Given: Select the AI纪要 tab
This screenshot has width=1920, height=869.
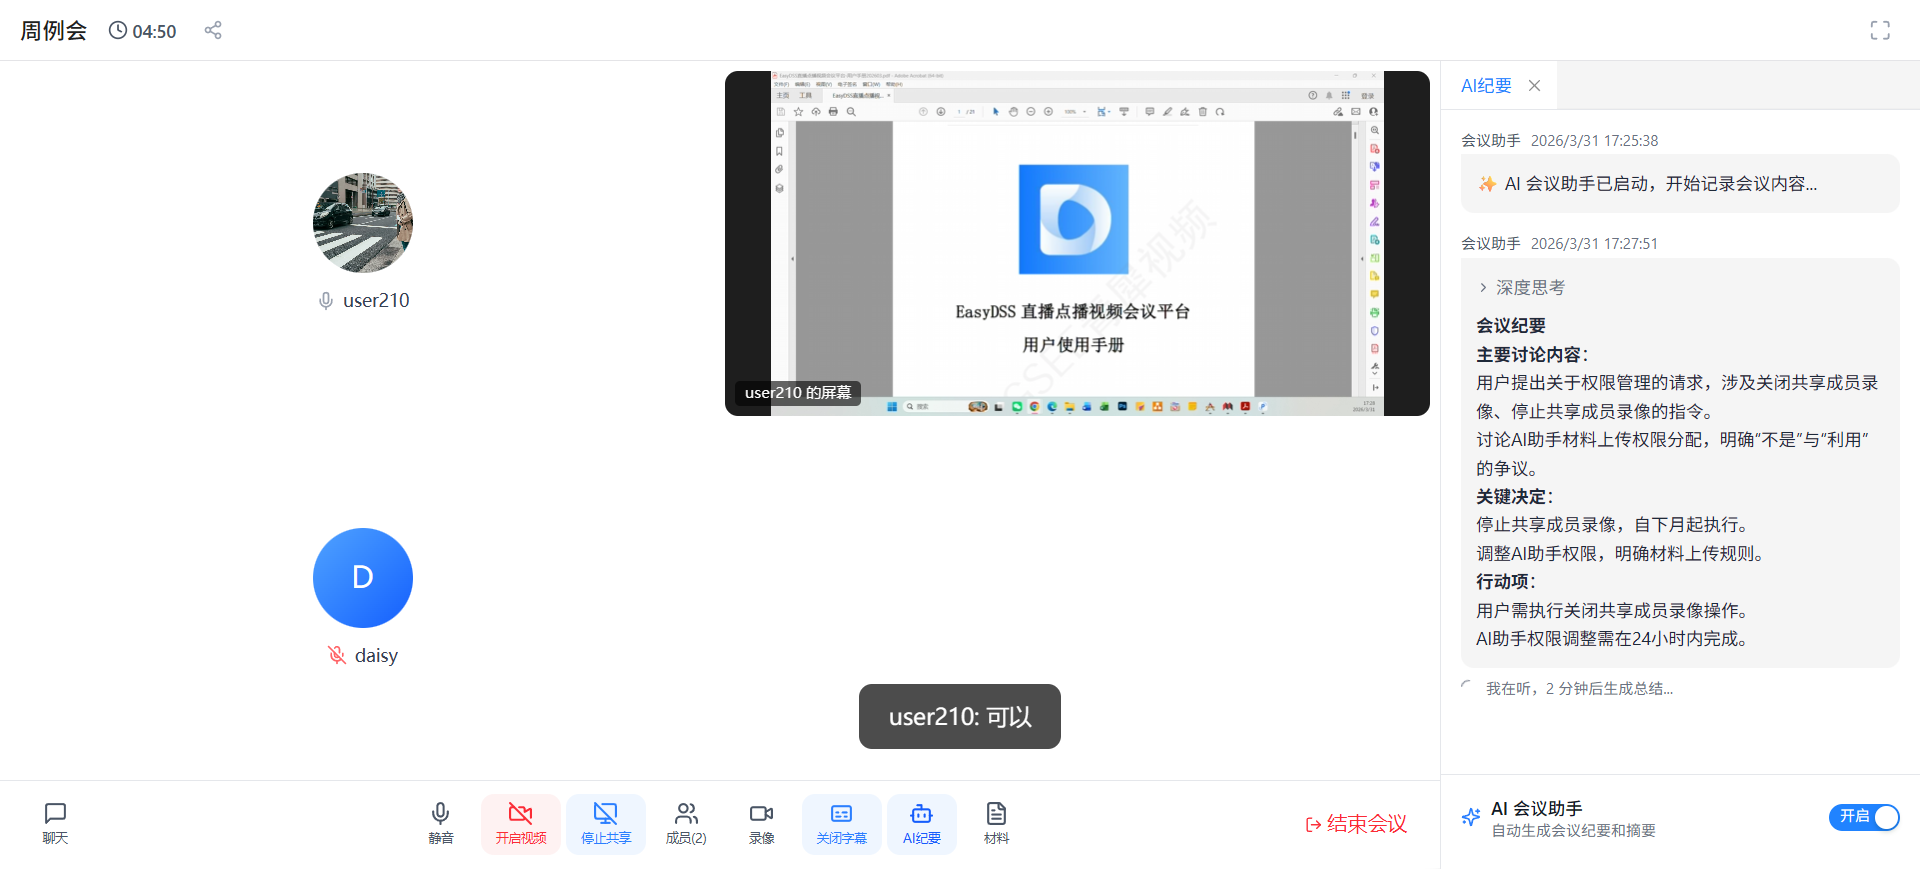Looking at the screenshot, I should (x=1486, y=86).
